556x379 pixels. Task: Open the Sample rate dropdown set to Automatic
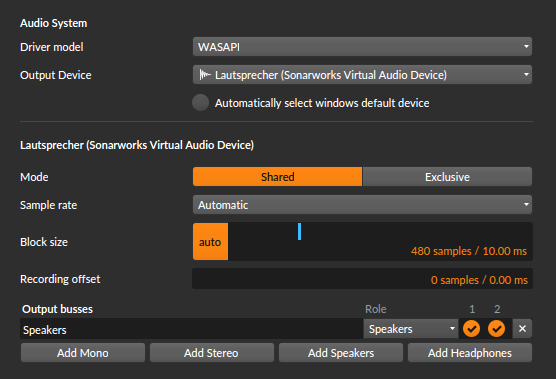pyautogui.click(x=362, y=205)
